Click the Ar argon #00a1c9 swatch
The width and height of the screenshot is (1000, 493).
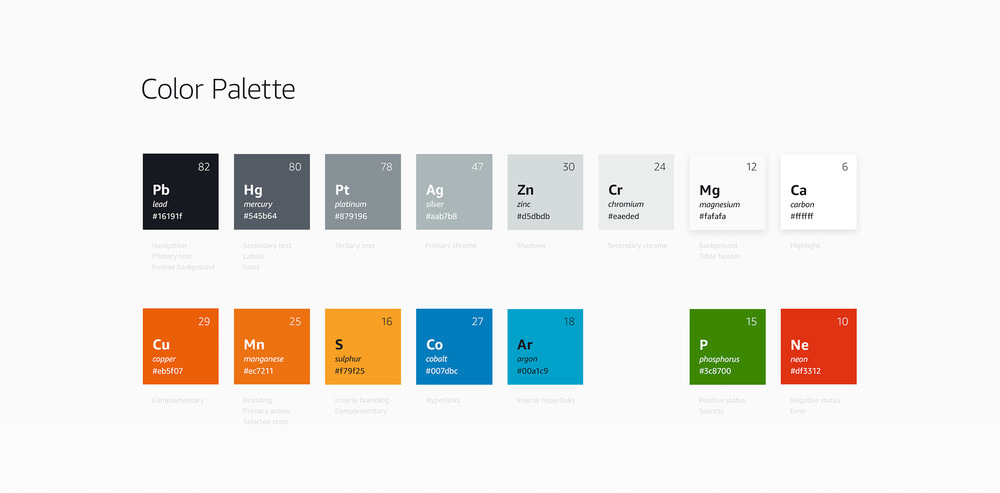pos(545,346)
